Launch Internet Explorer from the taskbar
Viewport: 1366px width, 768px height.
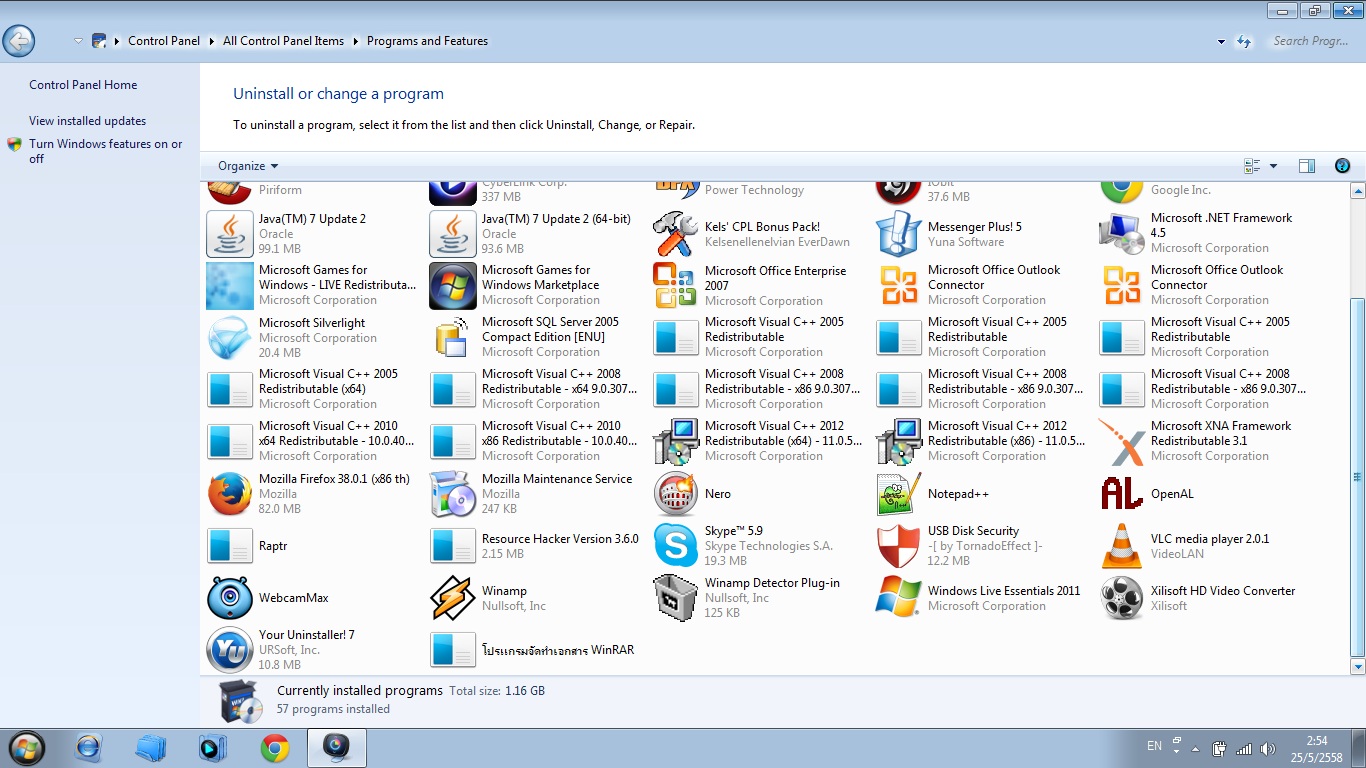[89, 748]
